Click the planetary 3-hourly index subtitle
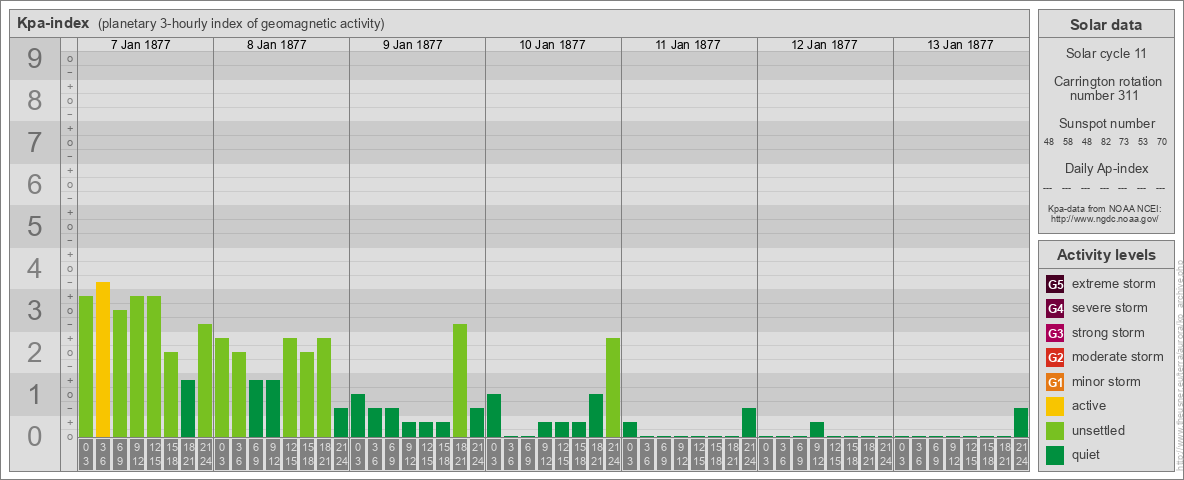This screenshot has width=1184, height=480. click(x=241, y=23)
